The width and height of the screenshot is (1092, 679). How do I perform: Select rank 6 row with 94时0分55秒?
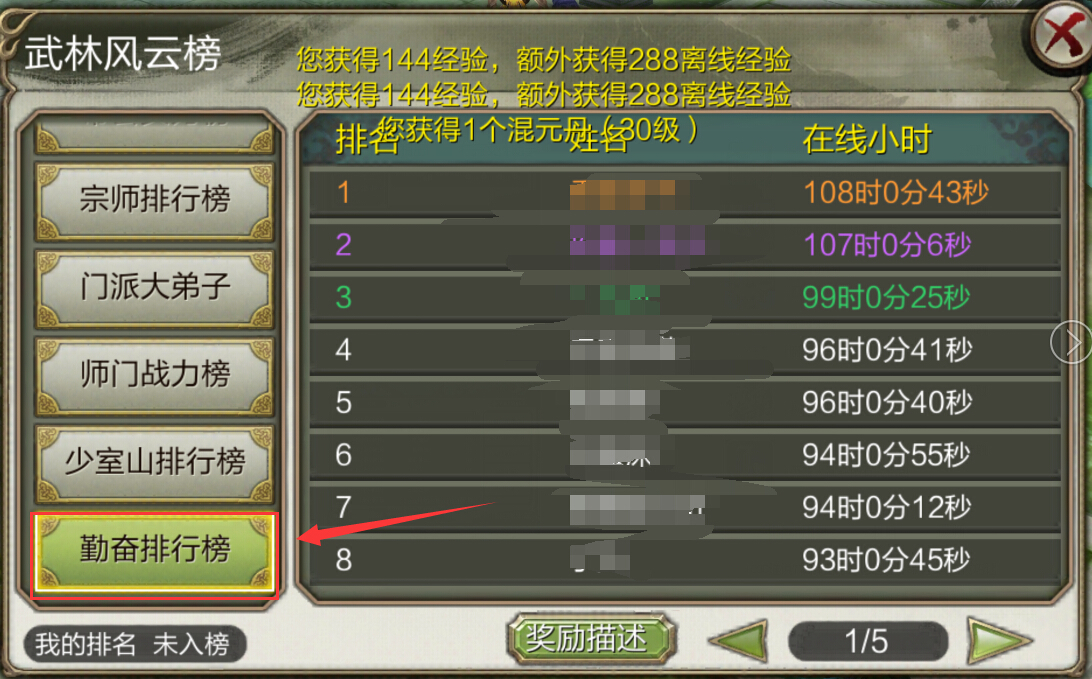click(685, 455)
